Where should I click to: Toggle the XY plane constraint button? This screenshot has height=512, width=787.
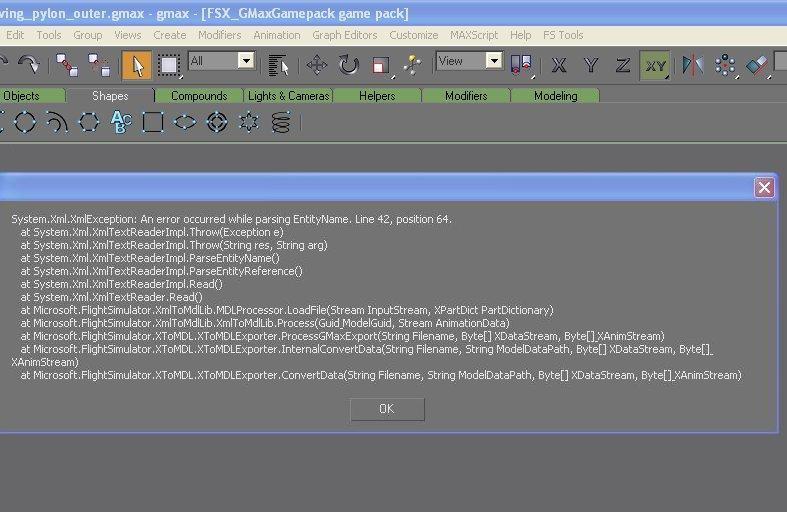coord(655,65)
